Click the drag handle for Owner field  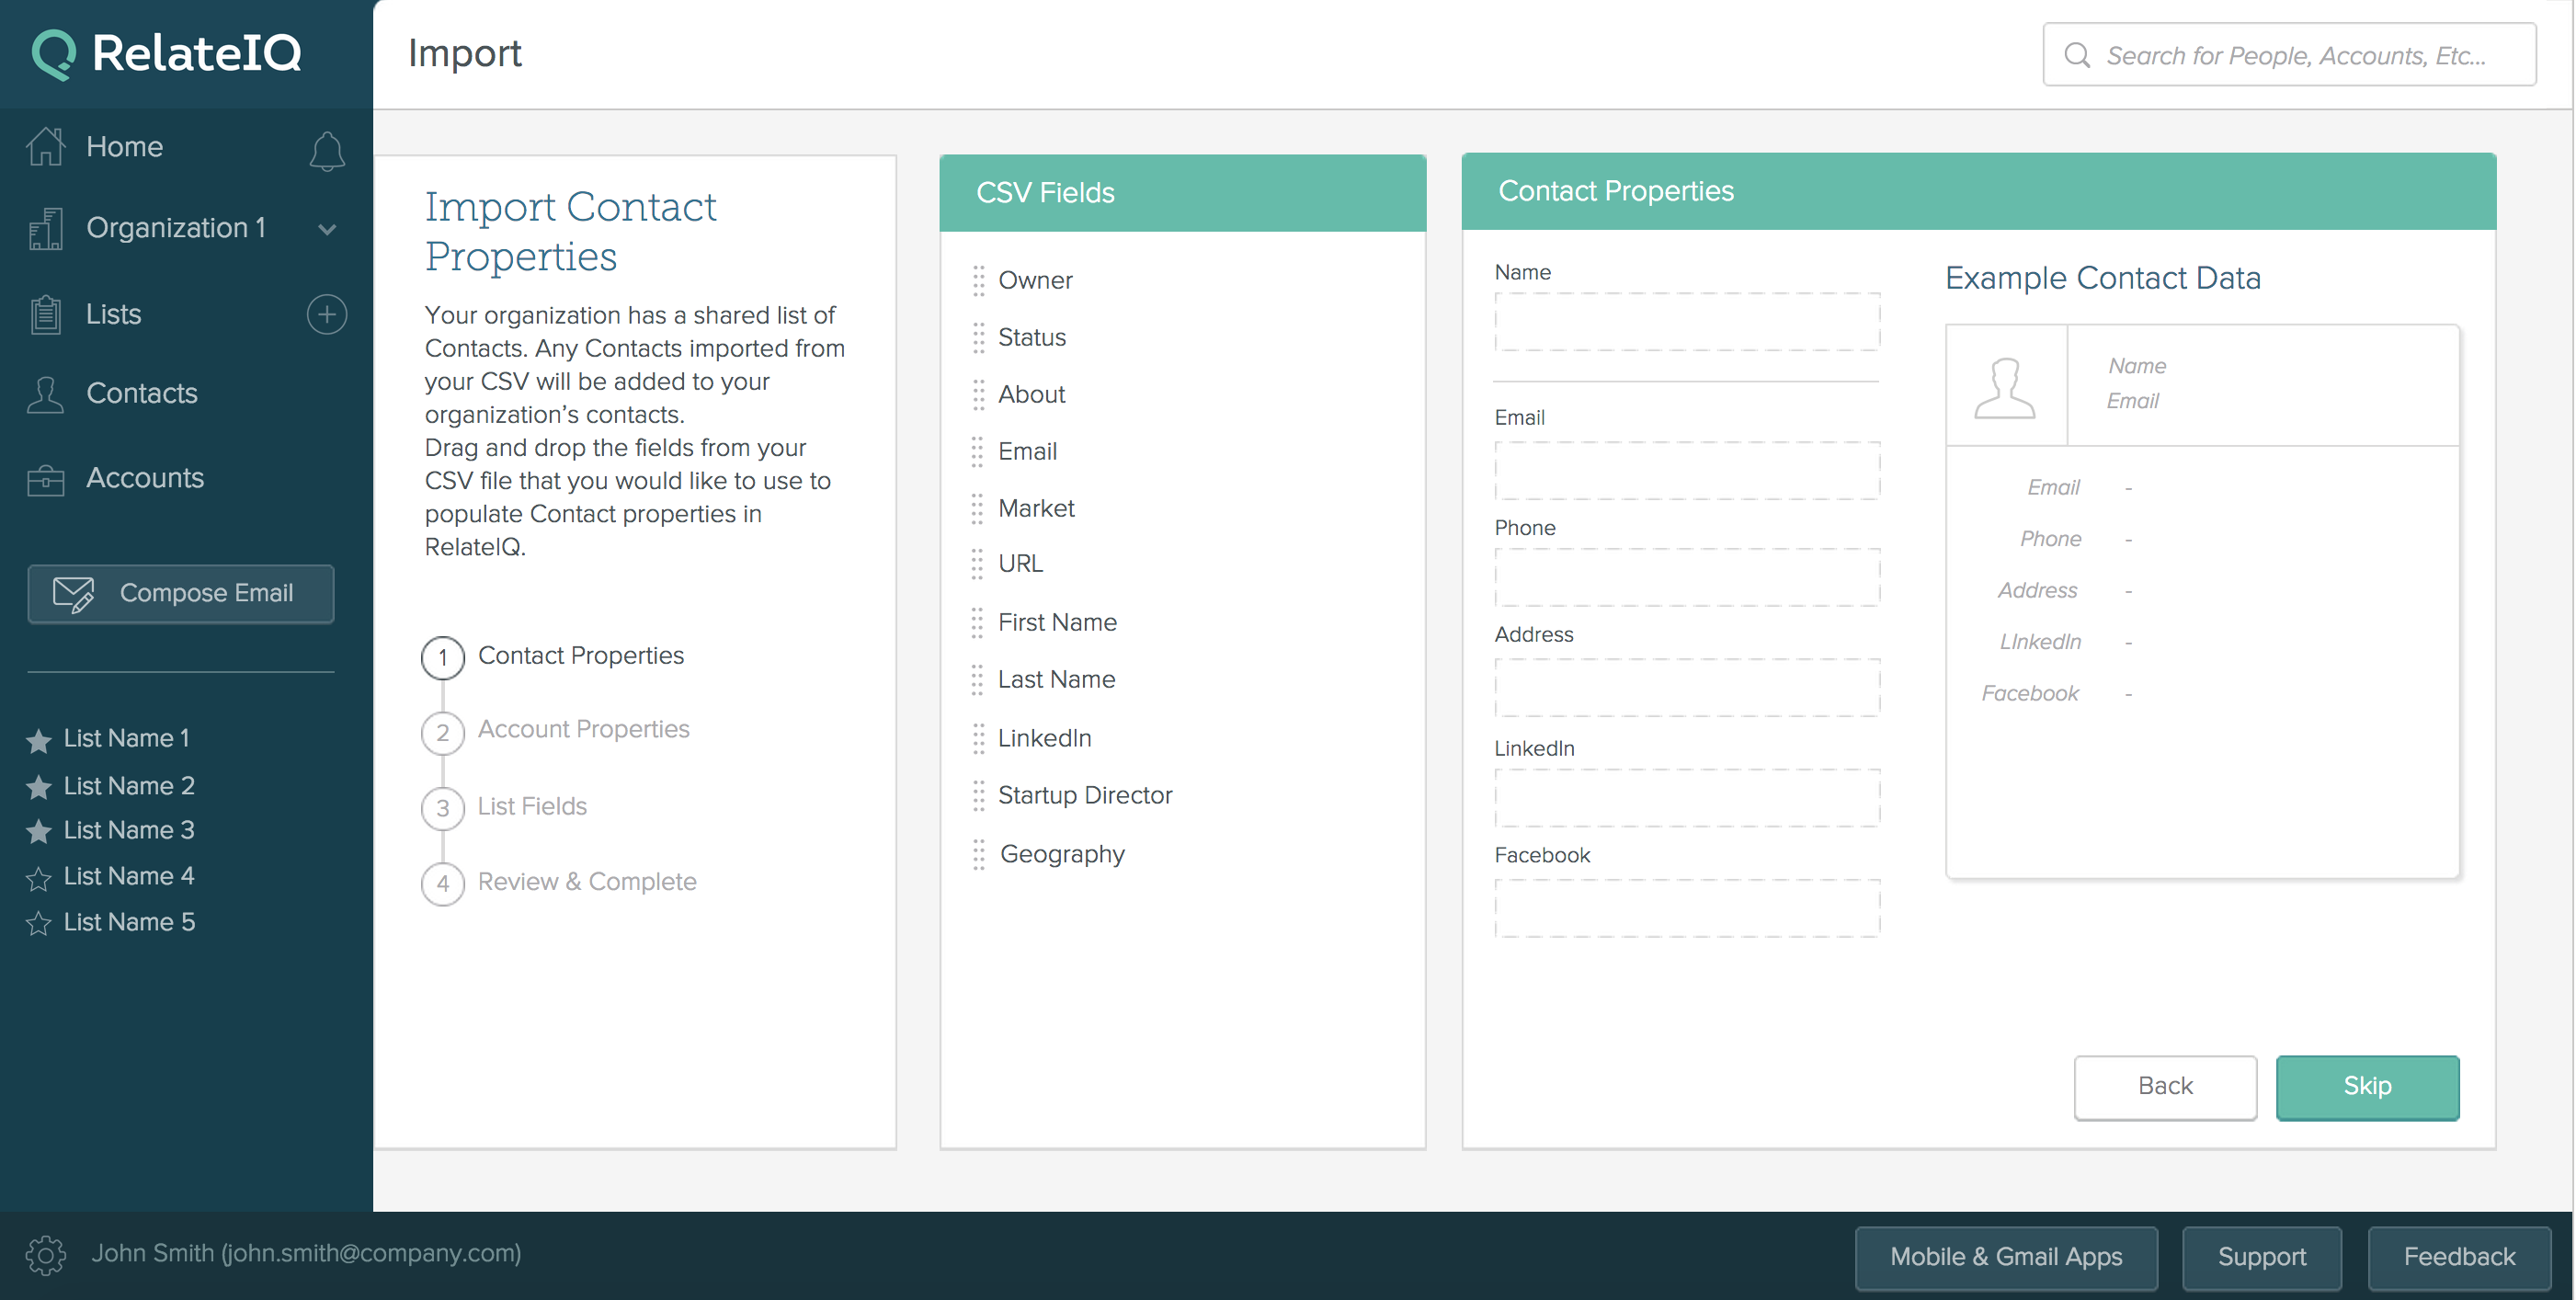pyautogui.click(x=978, y=281)
